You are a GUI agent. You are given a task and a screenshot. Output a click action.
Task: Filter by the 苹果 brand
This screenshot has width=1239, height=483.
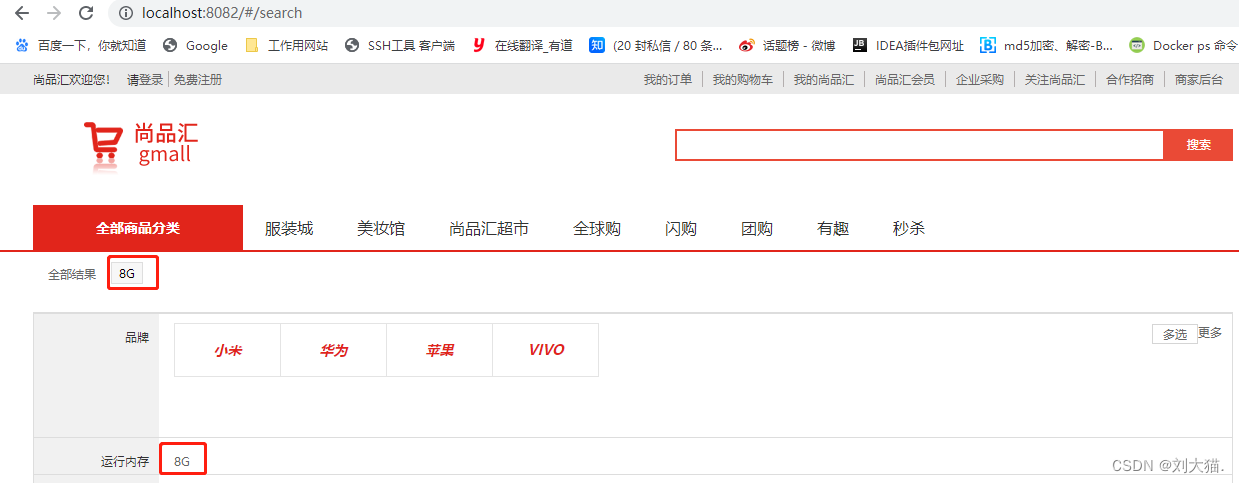coord(440,350)
